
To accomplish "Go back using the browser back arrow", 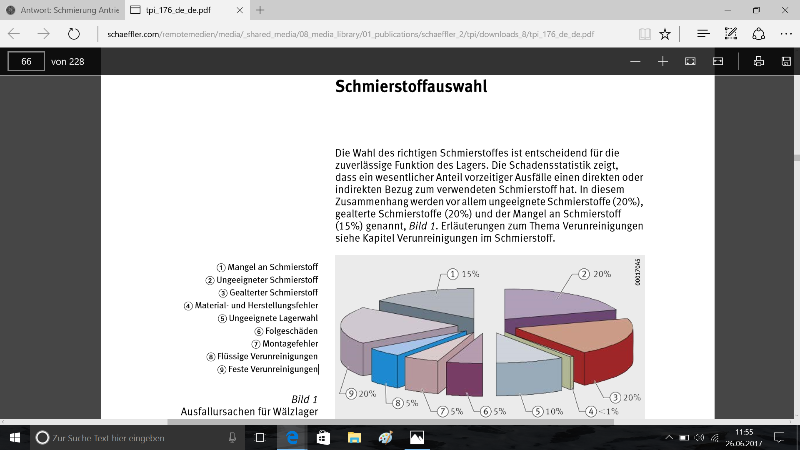I will coord(14,34).
